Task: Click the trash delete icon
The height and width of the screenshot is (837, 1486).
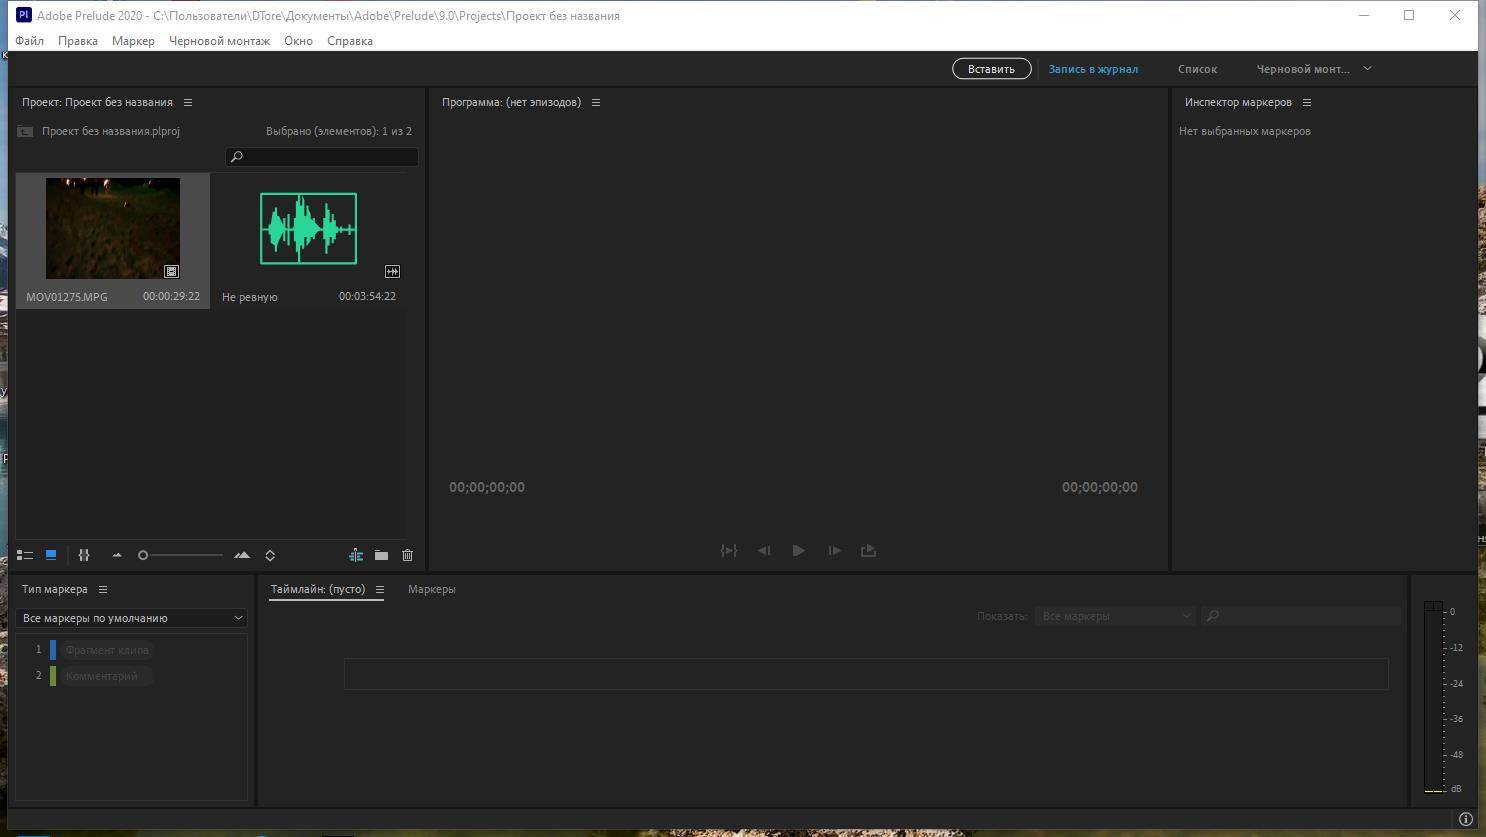Action: tap(407, 555)
